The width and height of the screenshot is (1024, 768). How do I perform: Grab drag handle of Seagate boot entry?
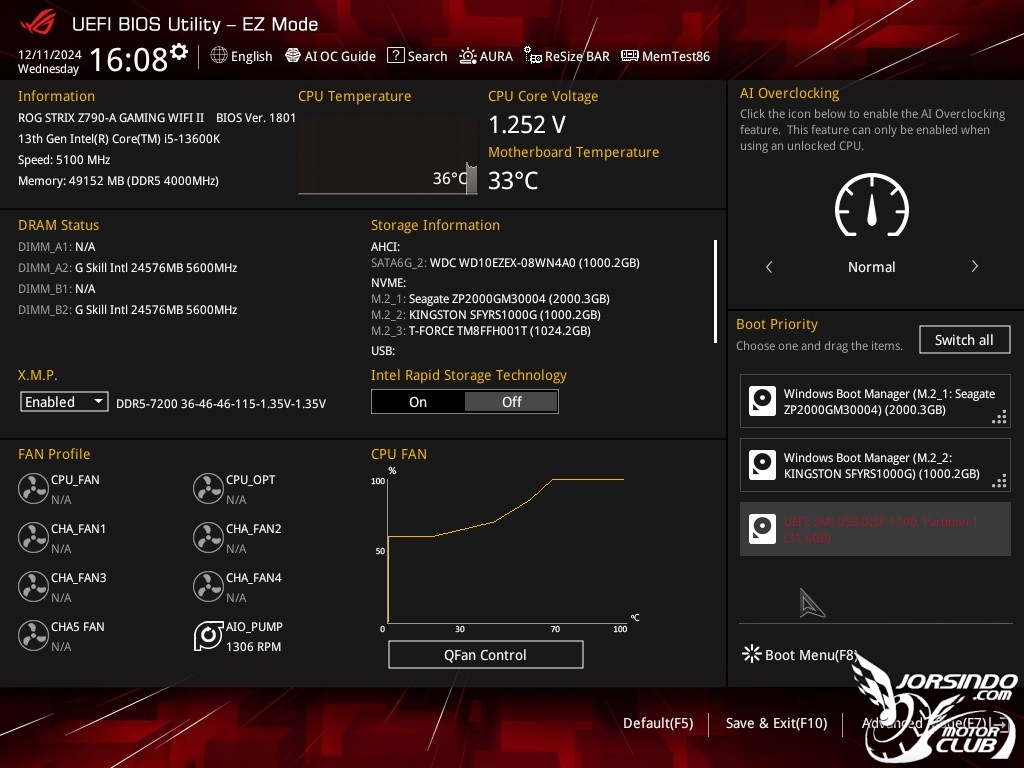(x=999, y=417)
